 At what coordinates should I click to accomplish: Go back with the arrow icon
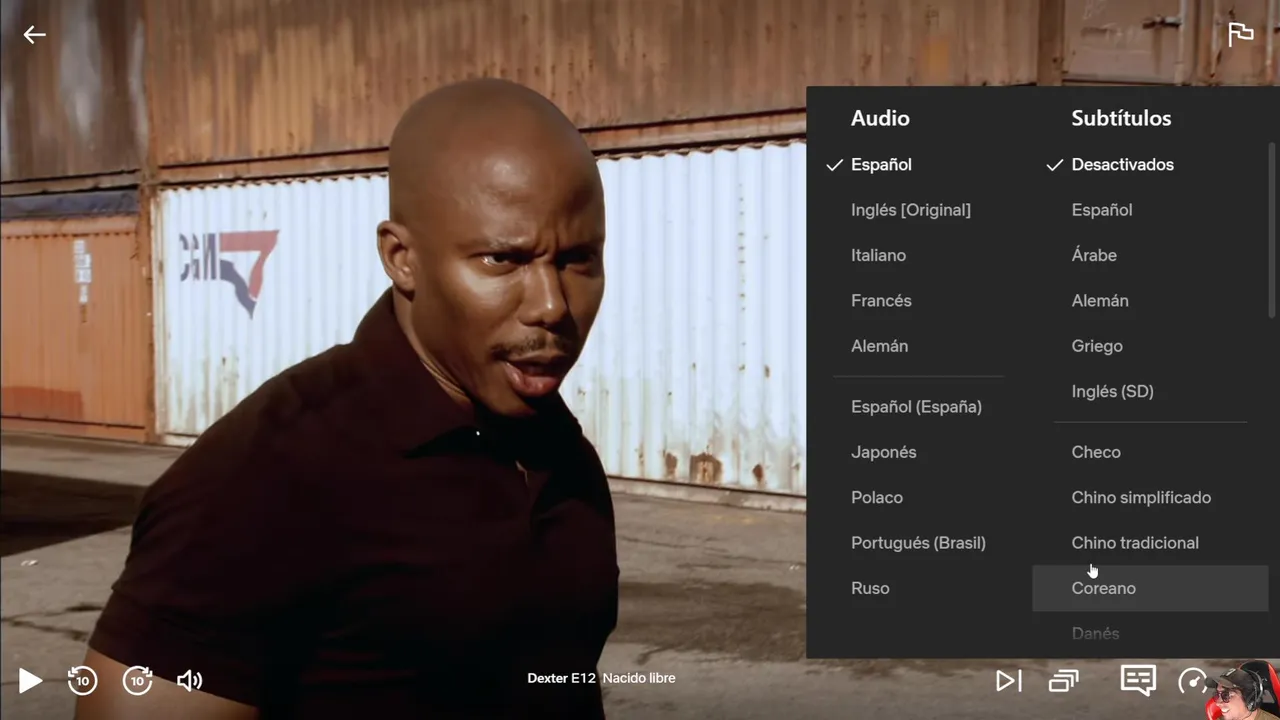pos(35,35)
